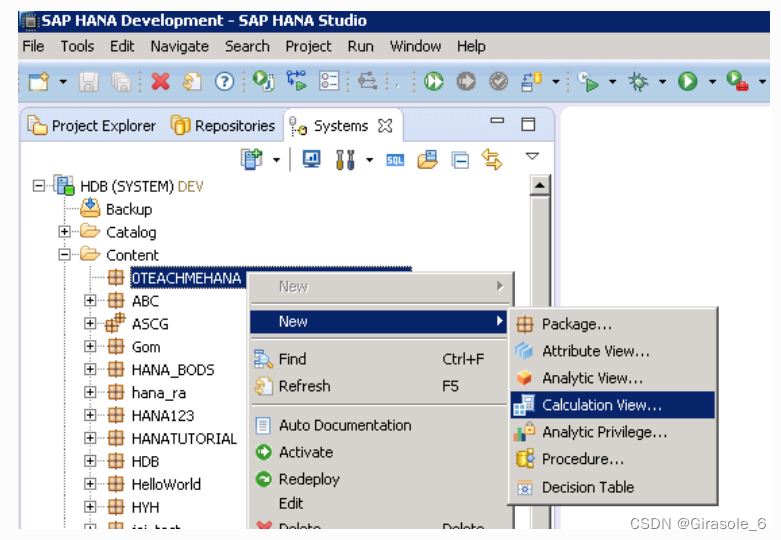
Task: Click the red X Delete toolbar icon
Action: point(160,81)
